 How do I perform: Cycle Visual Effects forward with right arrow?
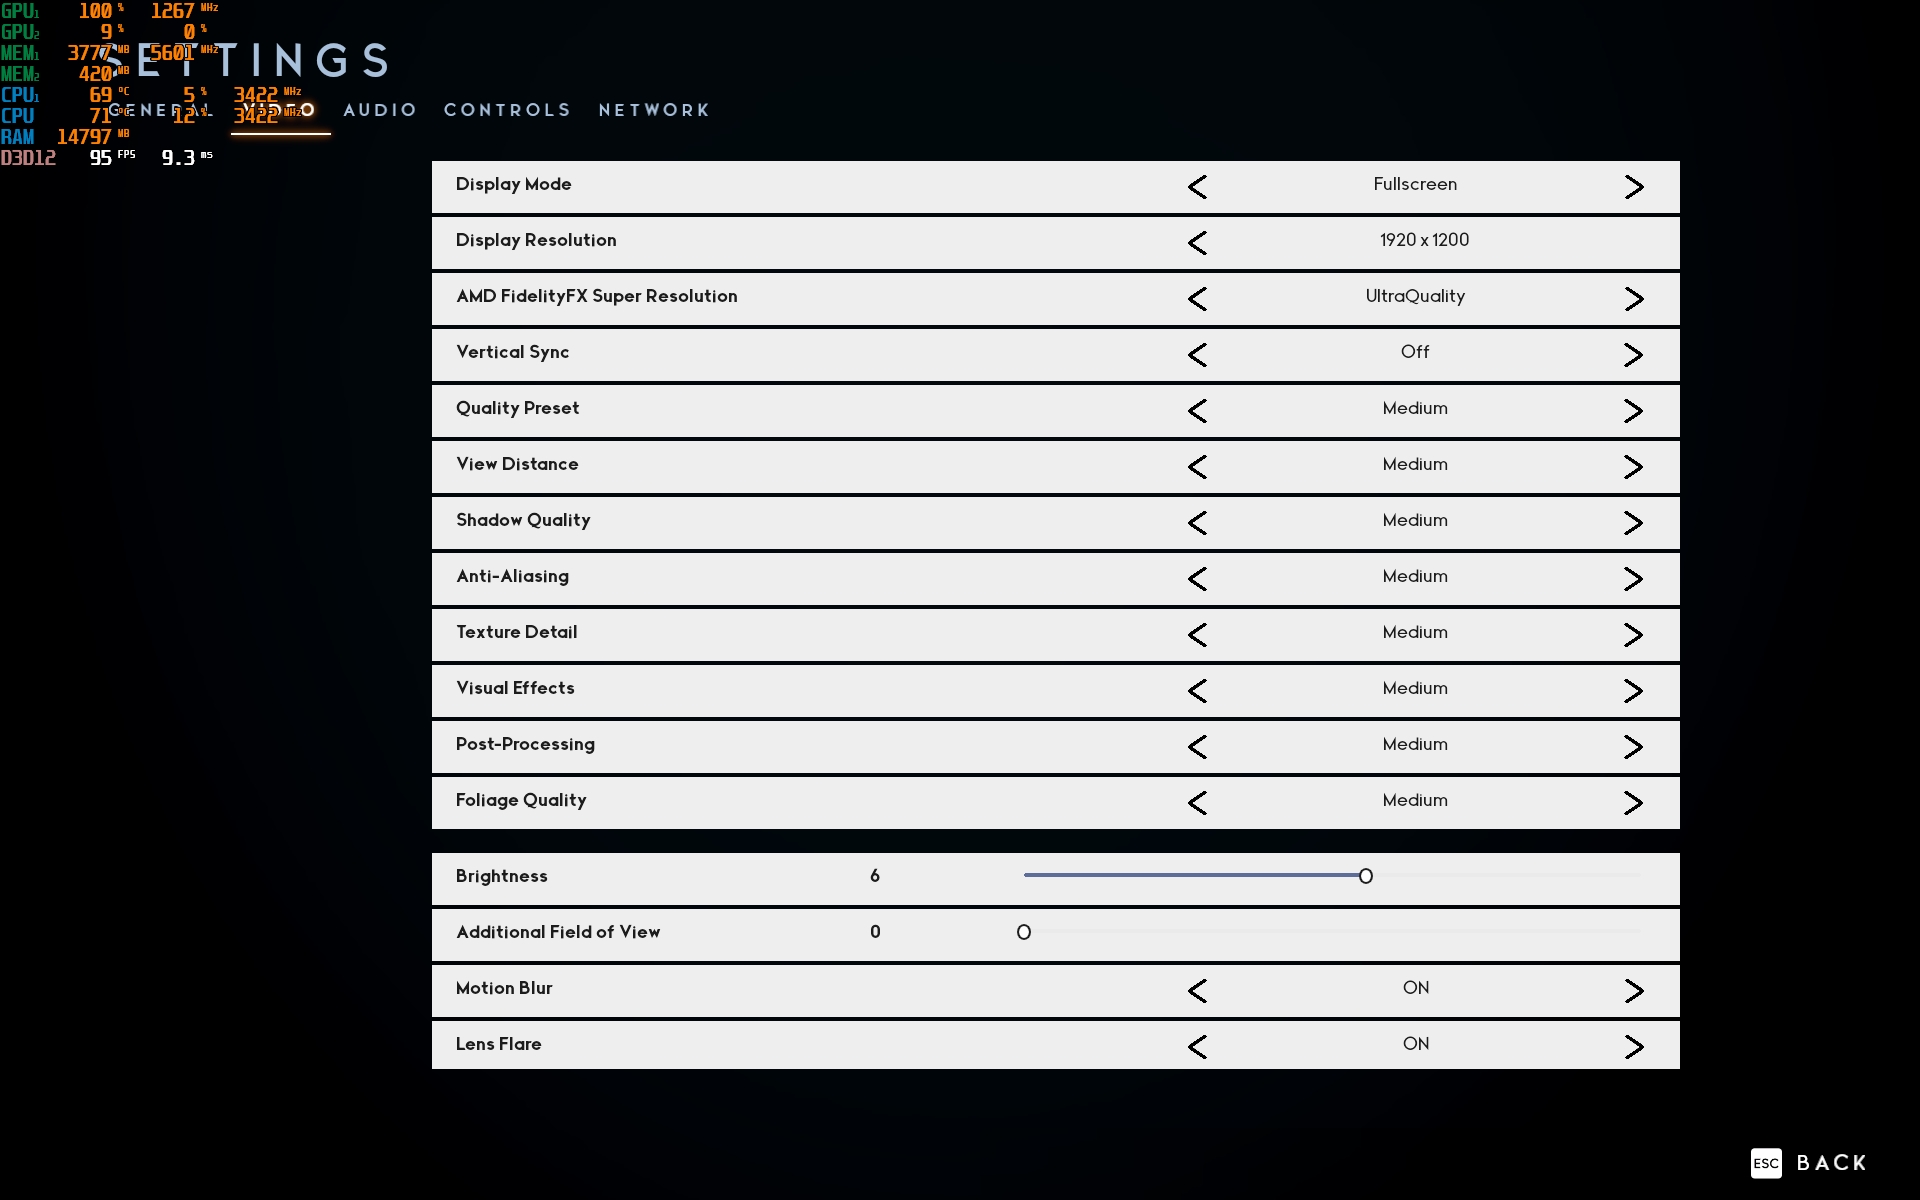click(x=1634, y=691)
